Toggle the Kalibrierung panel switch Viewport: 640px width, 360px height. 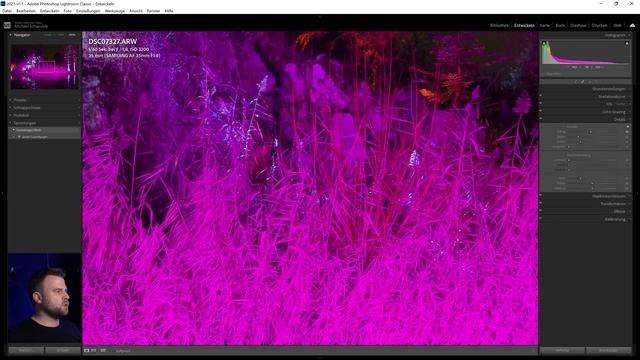[541, 219]
